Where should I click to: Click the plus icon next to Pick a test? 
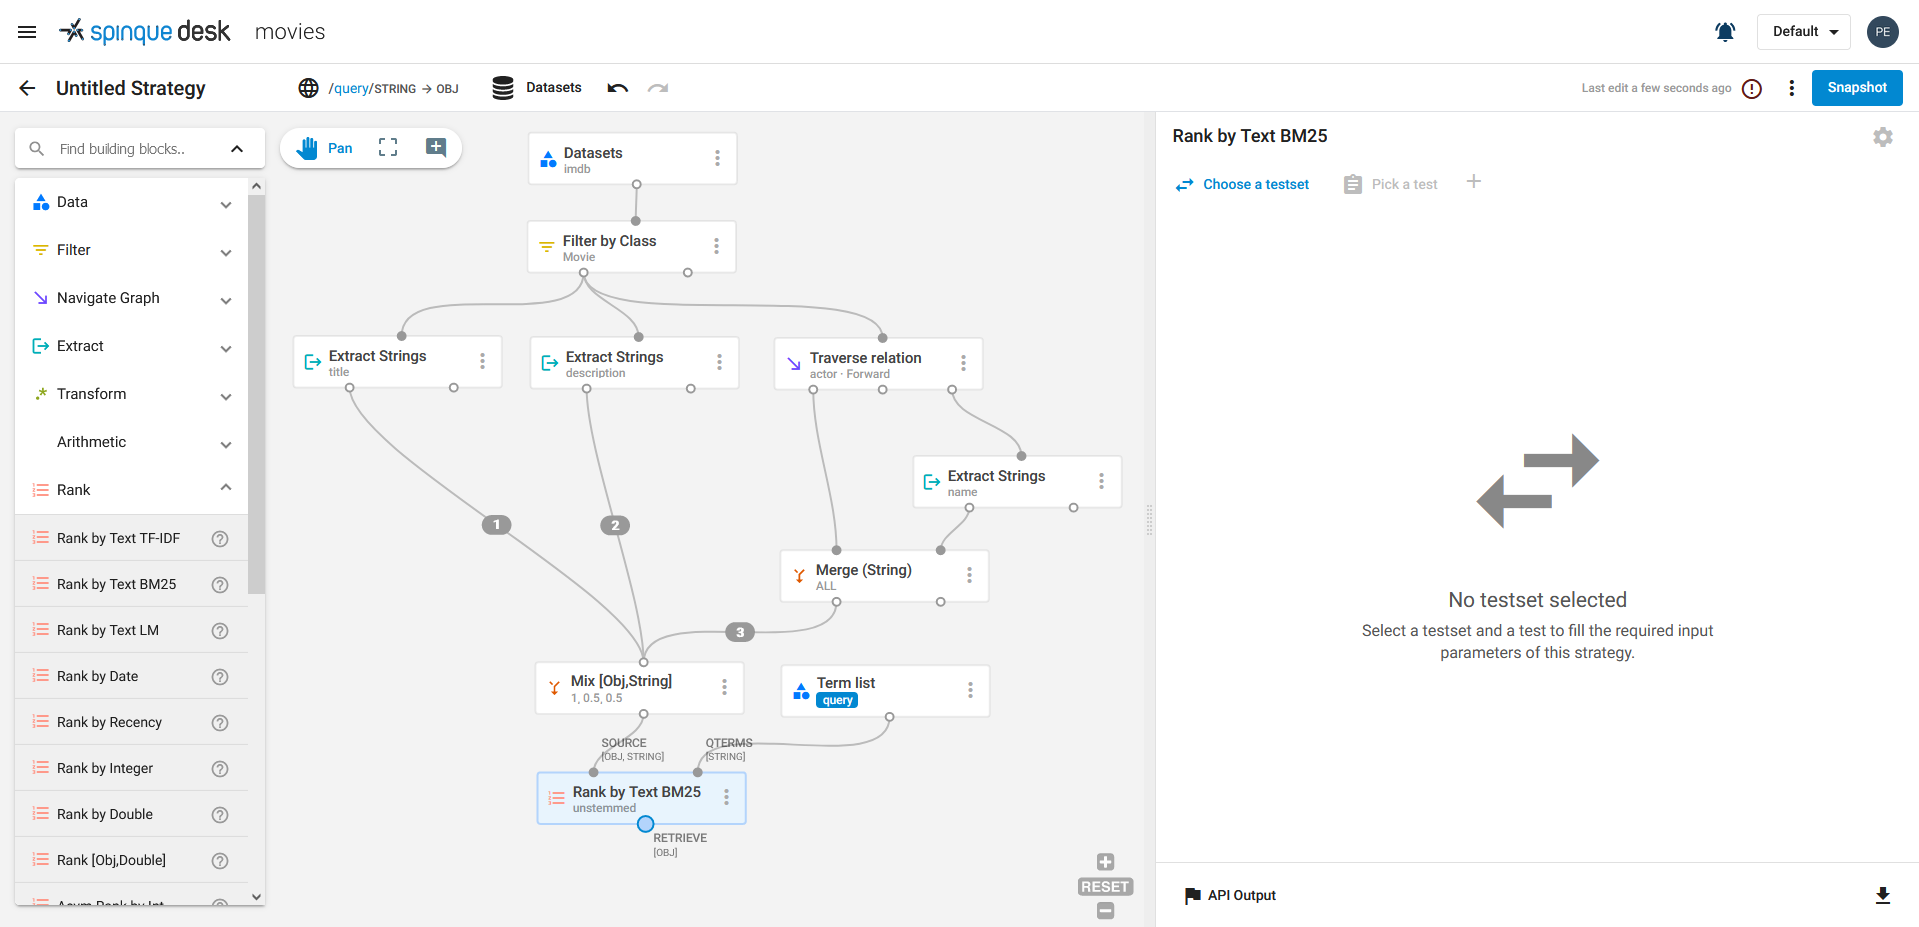(x=1474, y=181)
